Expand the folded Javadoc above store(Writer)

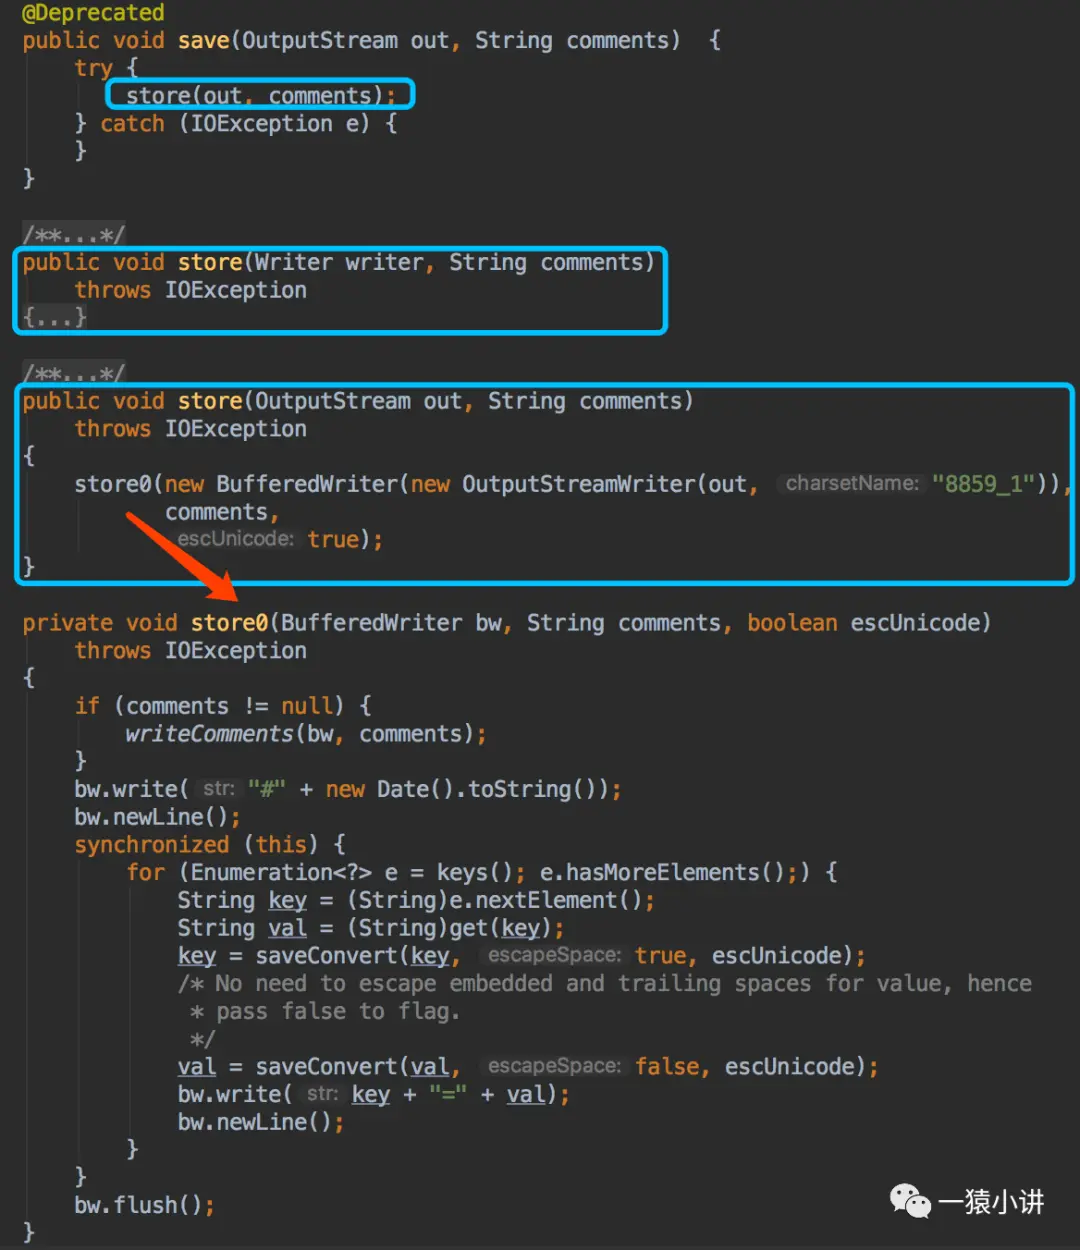pyautogui.click(x=74, y=235)
